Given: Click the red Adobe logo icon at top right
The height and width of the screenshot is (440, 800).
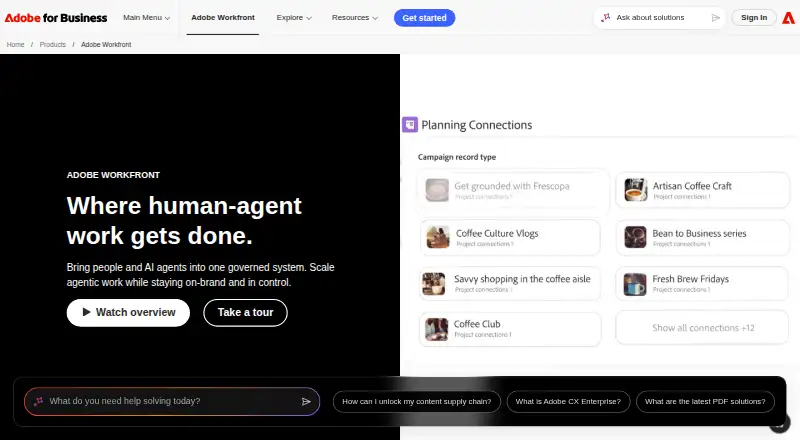Looking at the screenshot, I should click(x=788, y=18).
